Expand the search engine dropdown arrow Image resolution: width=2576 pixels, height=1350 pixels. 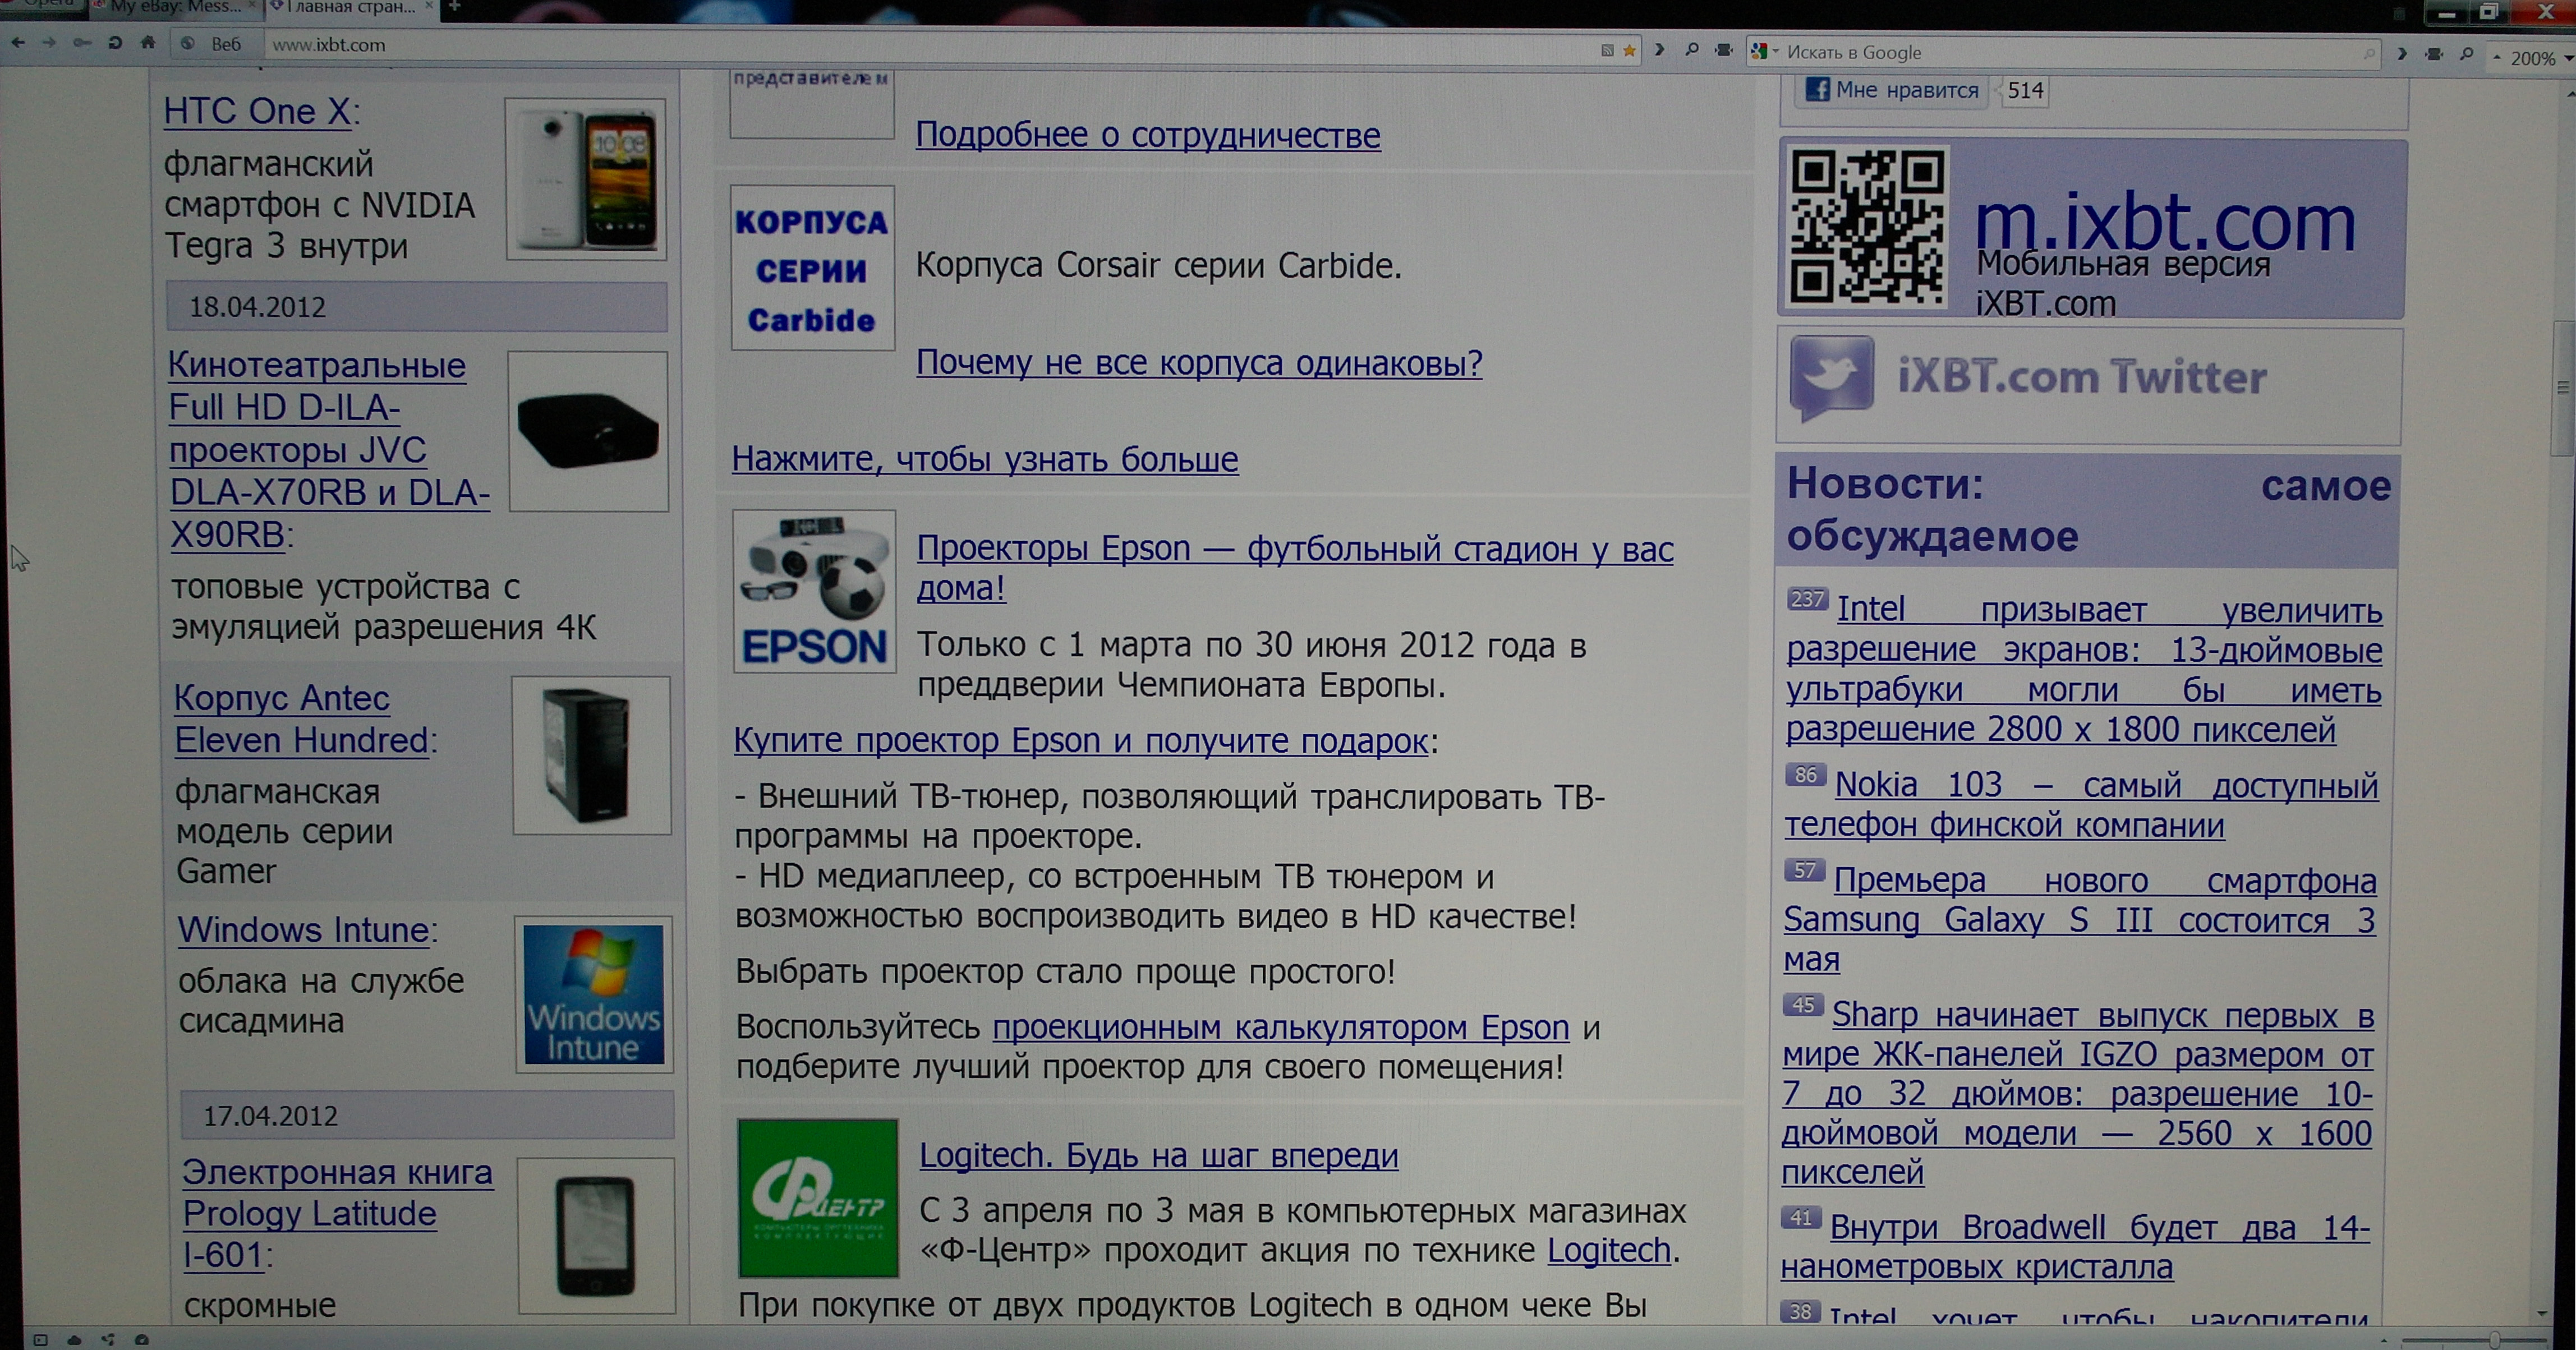click(1776, 52)
